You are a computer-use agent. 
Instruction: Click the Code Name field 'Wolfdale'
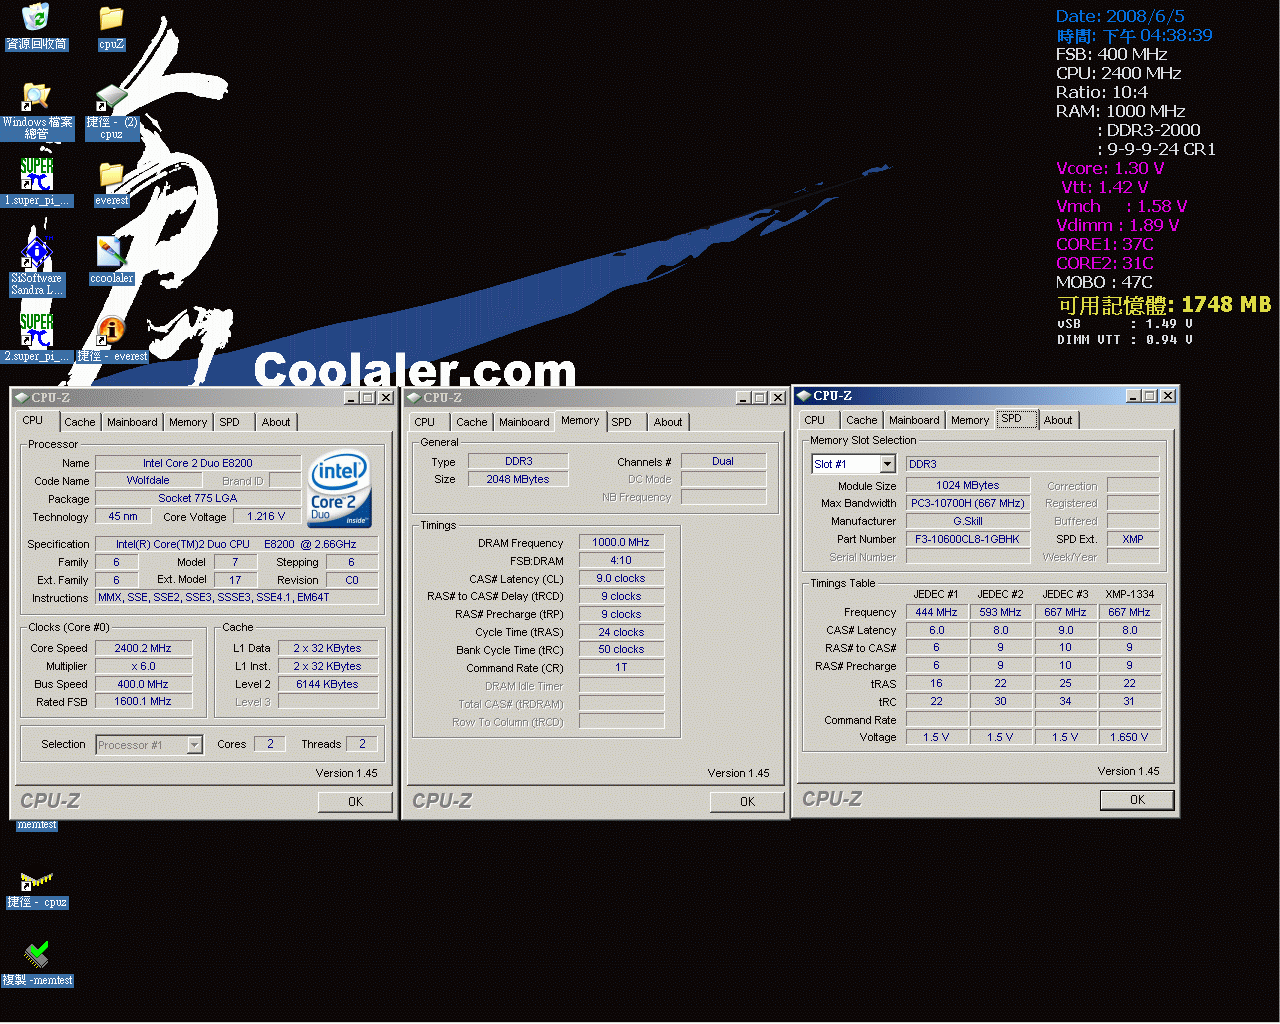click(x=148, y=481)
